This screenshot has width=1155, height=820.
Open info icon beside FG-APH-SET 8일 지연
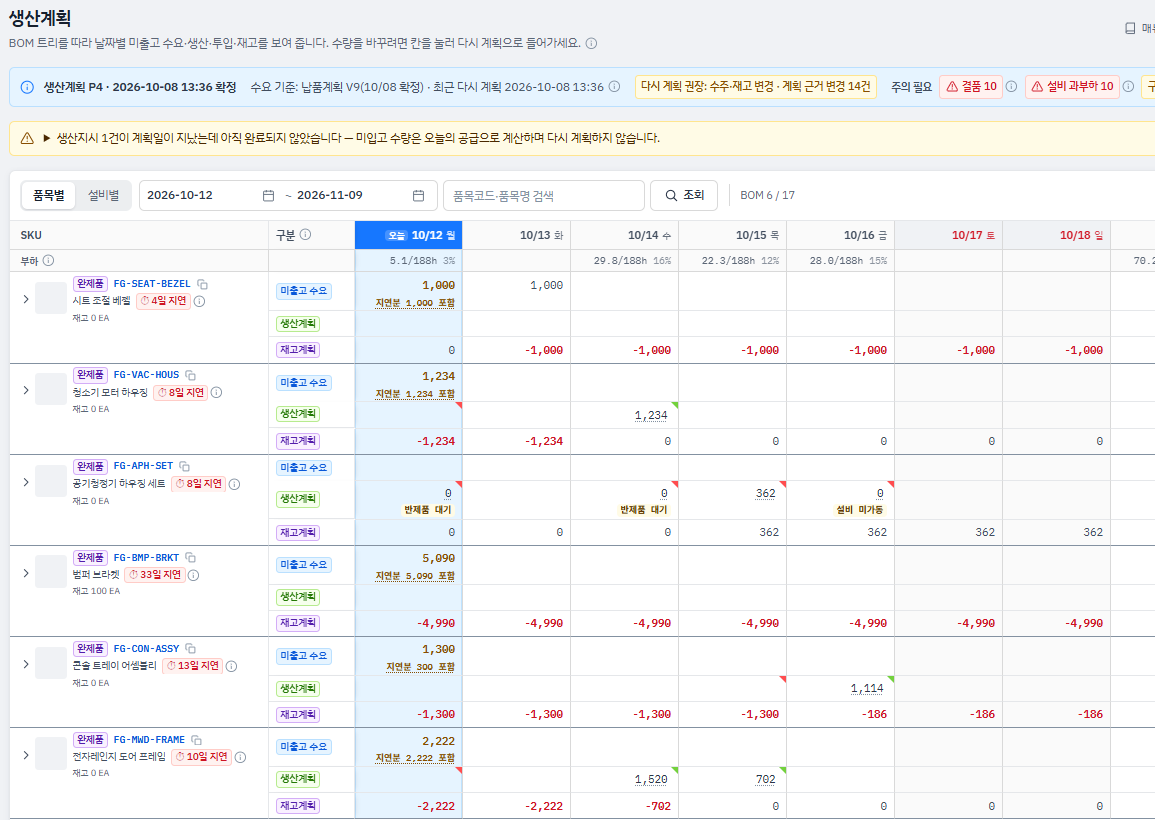click(234, 484)
